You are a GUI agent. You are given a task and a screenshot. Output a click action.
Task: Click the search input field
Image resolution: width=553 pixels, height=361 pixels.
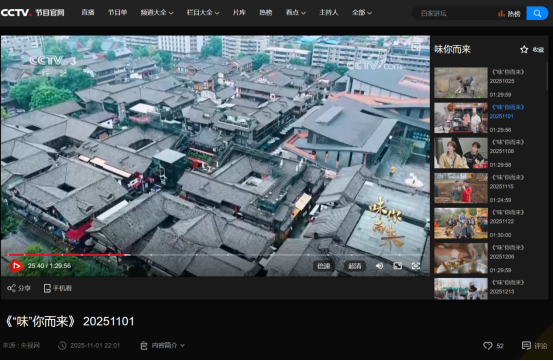coord(455,13)
